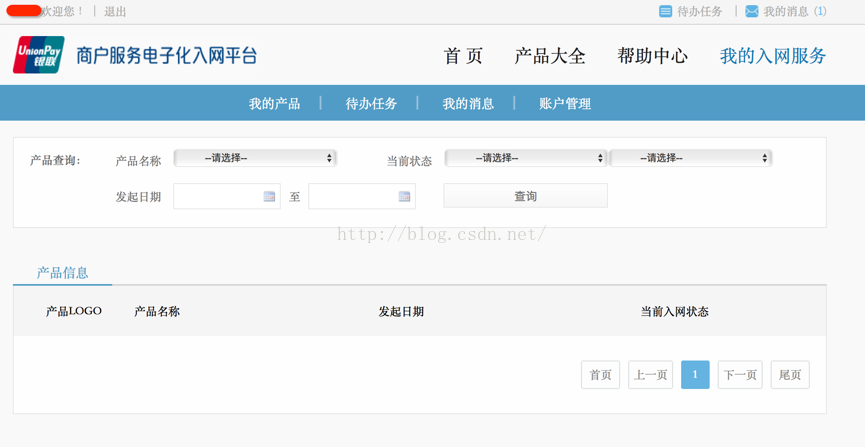Screen dimensions: 865x447
Task: Click the 发起日期 label in query form
Action: click(x=138, y=196)
